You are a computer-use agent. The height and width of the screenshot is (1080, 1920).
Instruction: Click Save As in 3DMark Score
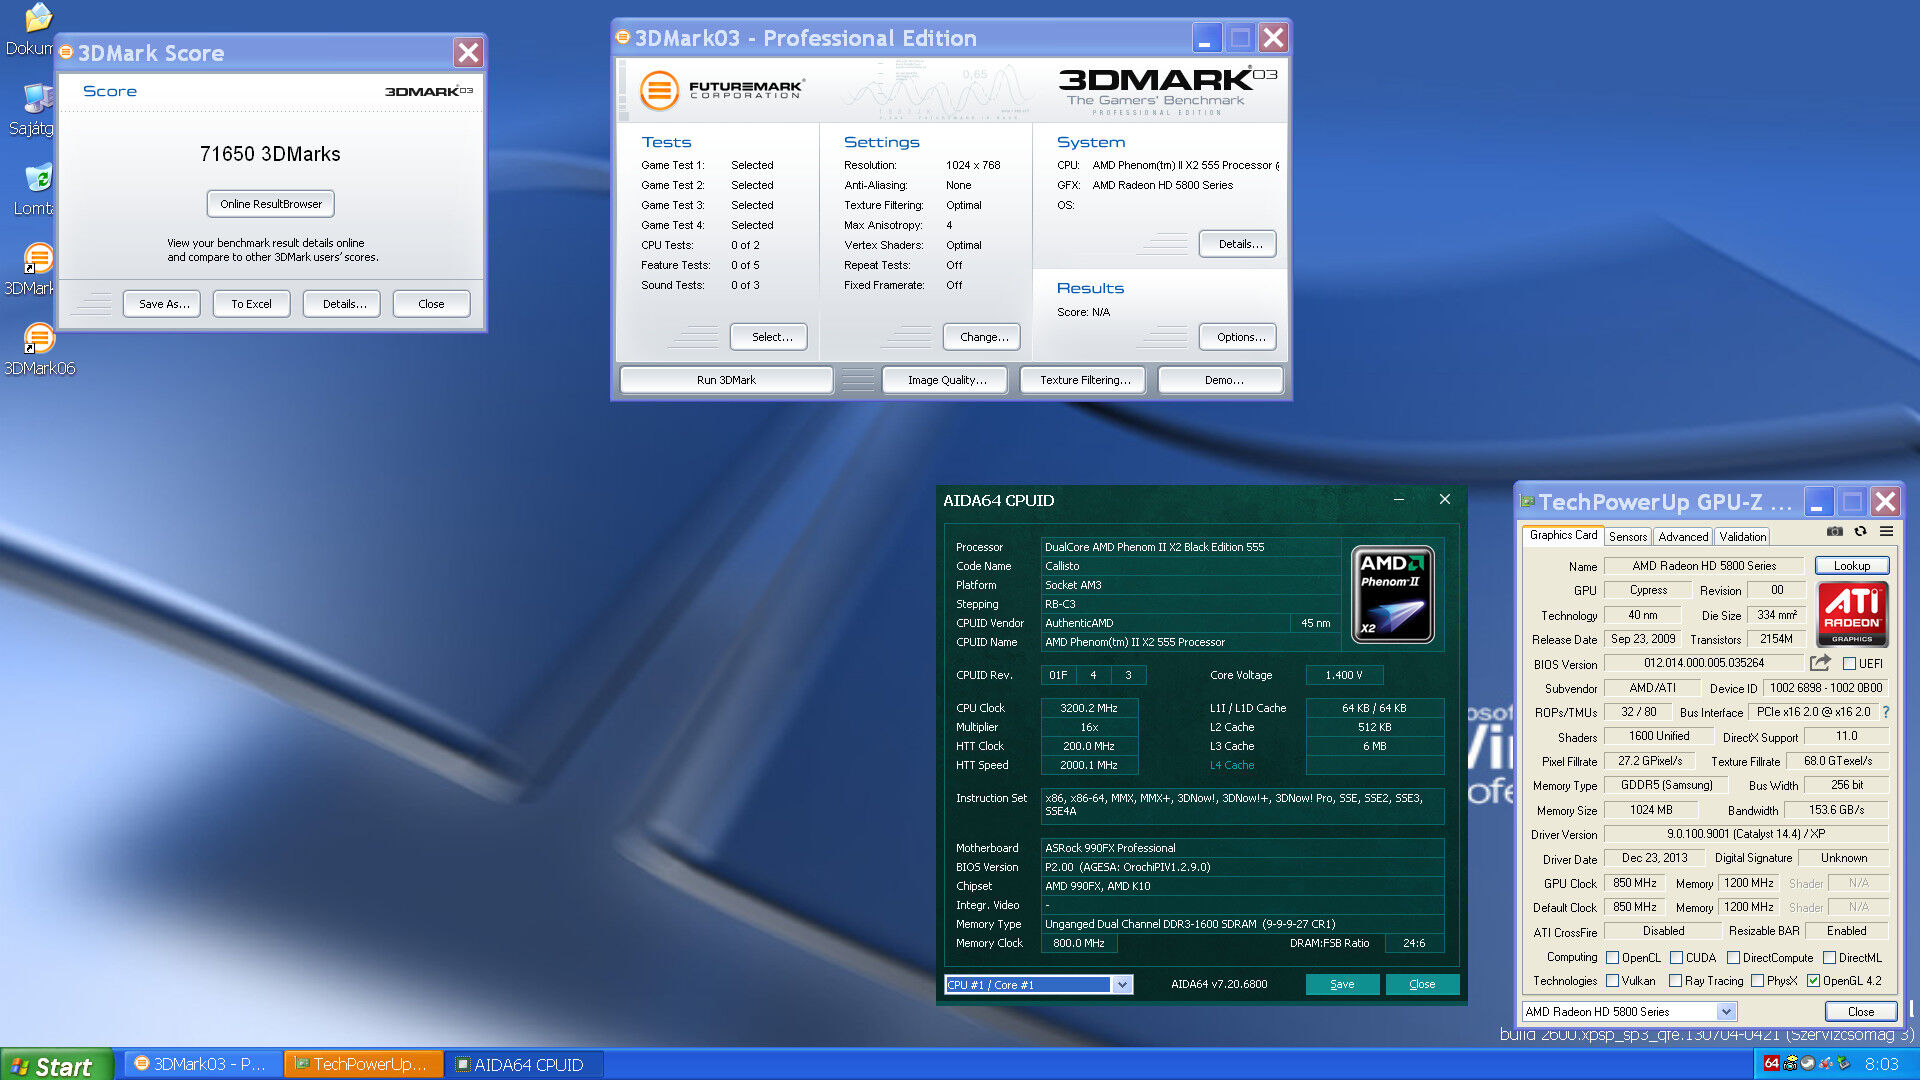coord(163,304)
